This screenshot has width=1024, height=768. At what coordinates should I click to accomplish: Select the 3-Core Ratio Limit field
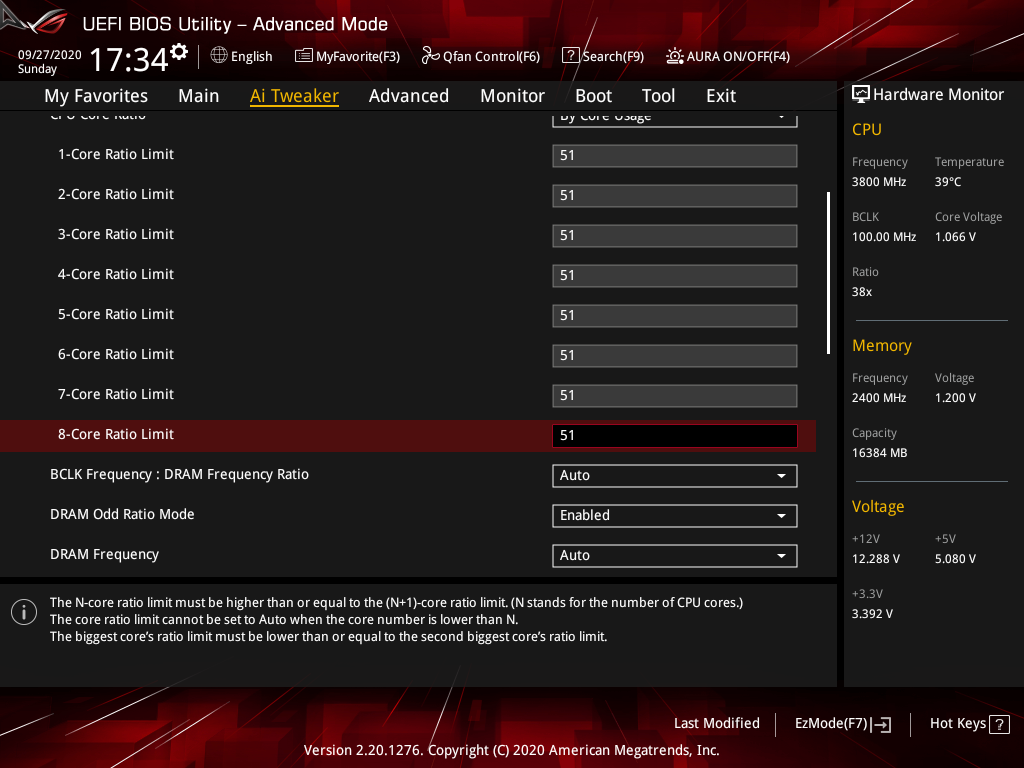tap(675, 235)
